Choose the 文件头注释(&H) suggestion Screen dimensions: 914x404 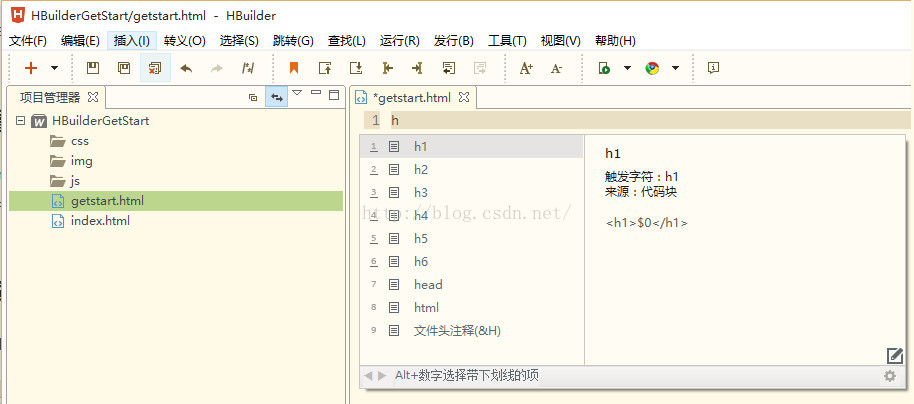[472, 331]
